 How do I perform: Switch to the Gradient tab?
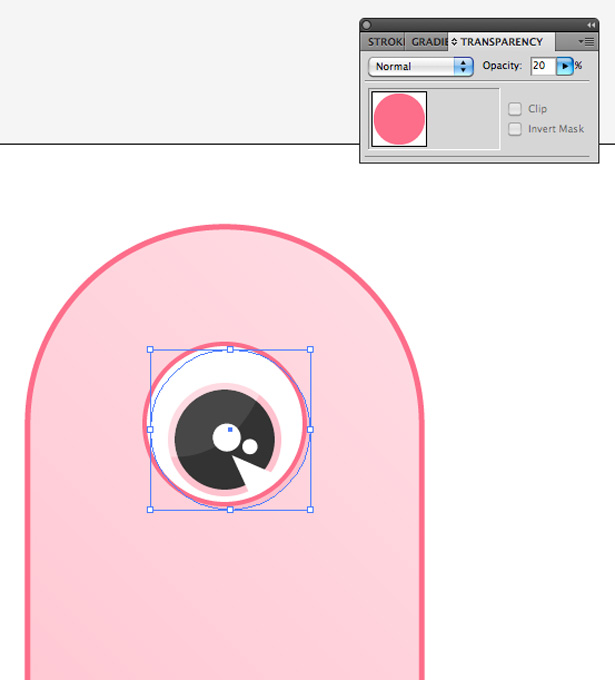429,42
